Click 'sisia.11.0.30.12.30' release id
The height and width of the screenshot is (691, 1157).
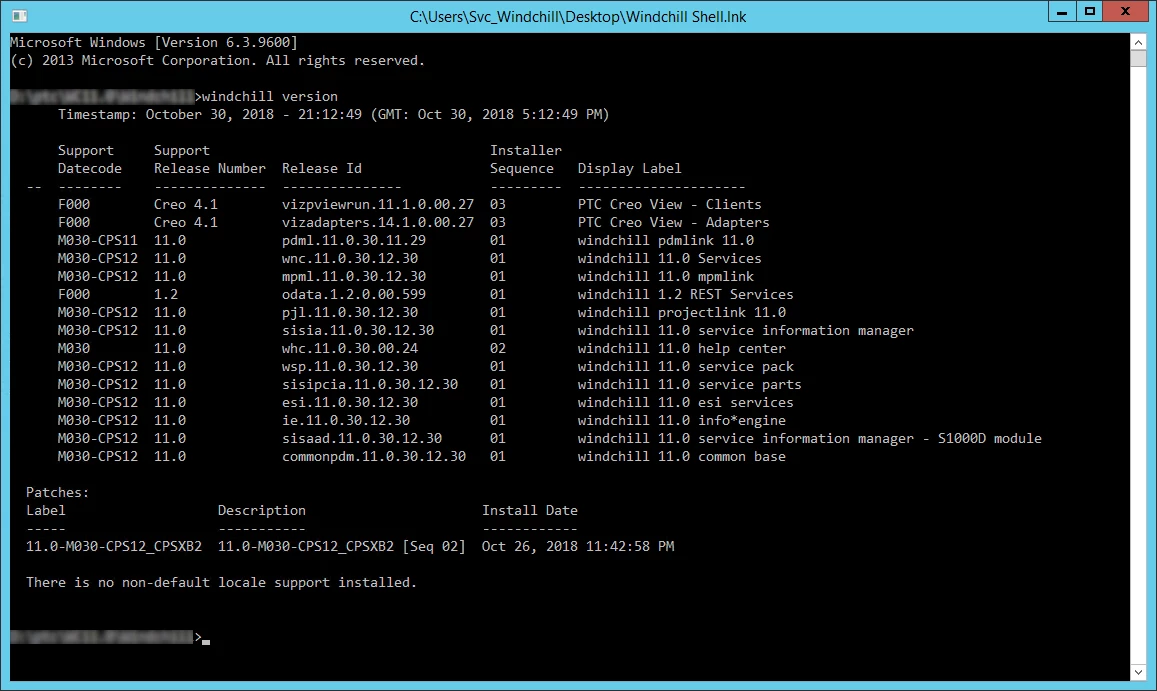click(358, 330)
